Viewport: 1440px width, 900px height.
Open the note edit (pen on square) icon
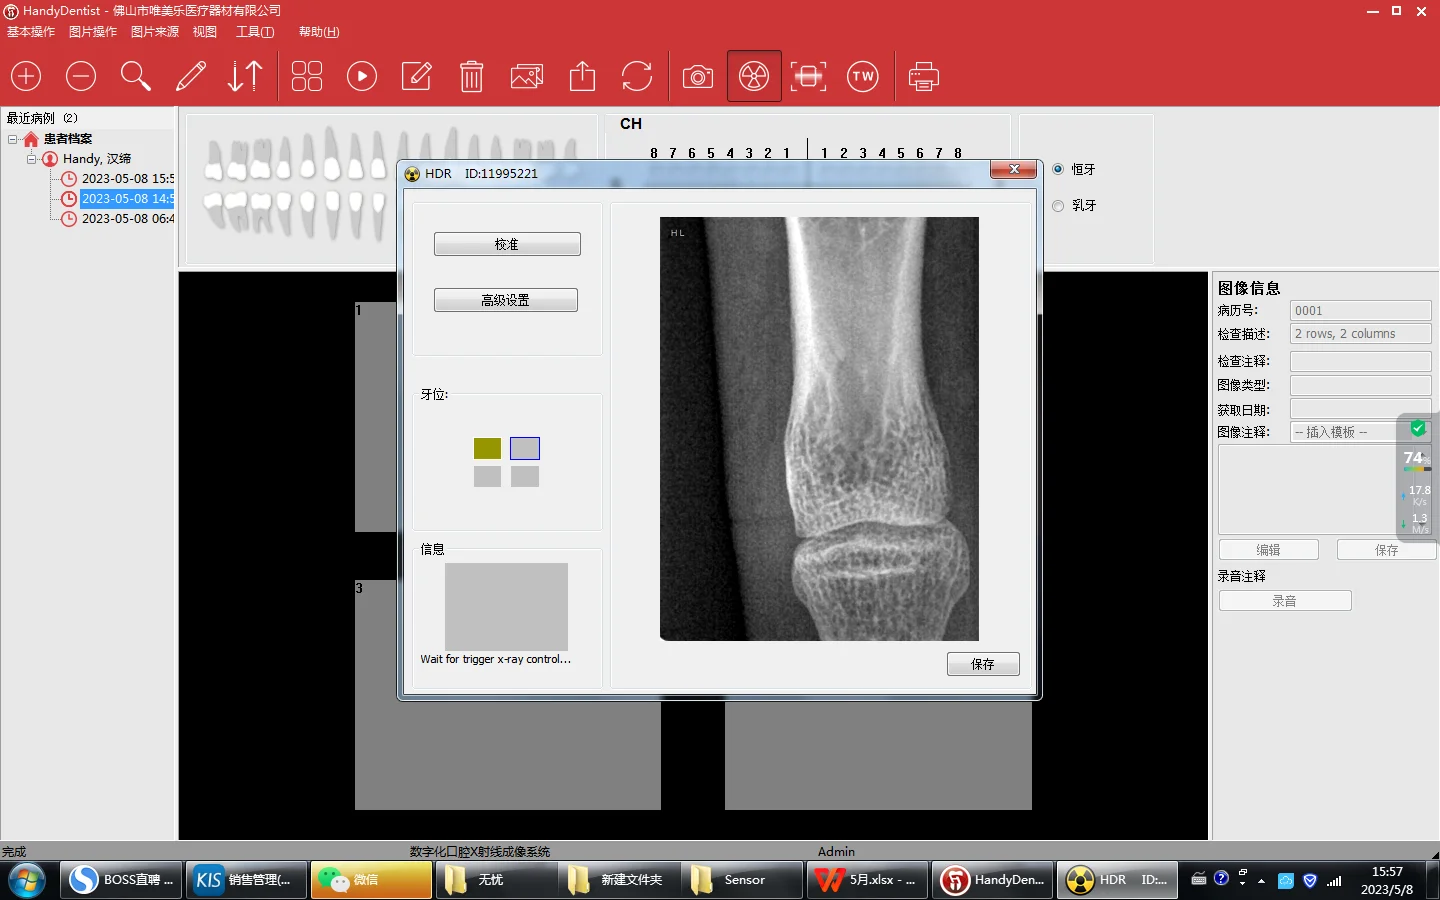416,76
